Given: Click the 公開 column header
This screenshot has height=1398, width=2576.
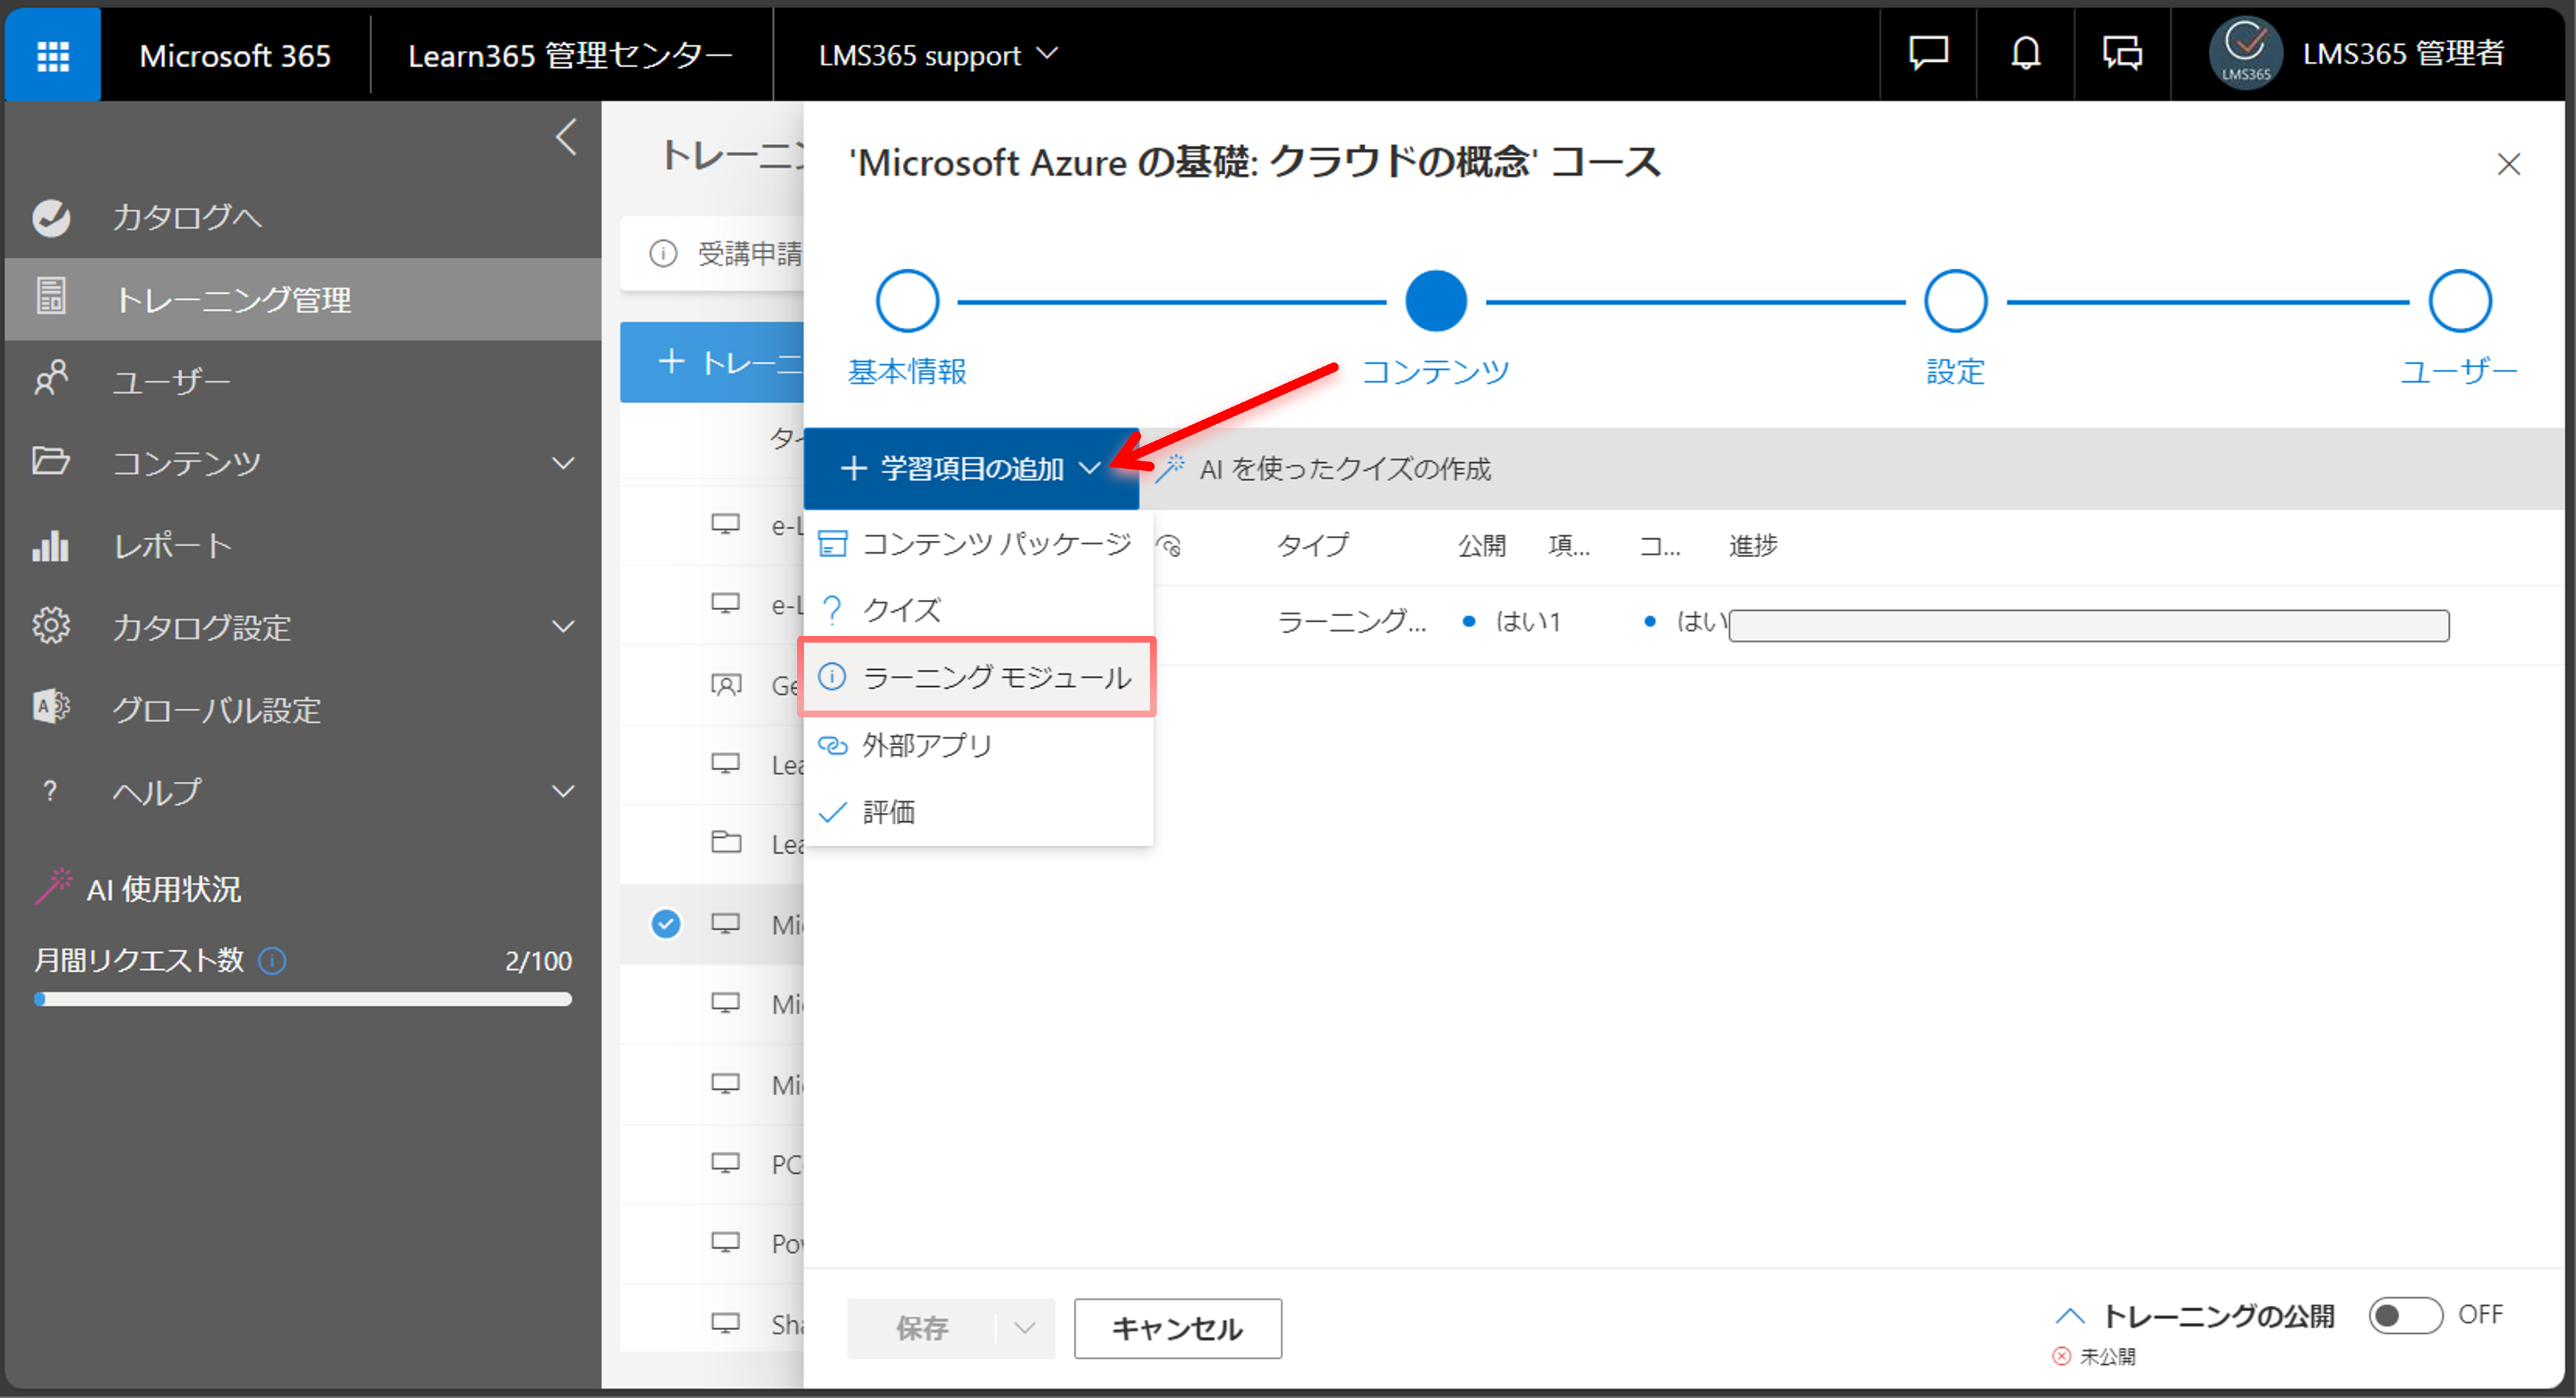Looking at the screenshot, I should (1481, 545).
